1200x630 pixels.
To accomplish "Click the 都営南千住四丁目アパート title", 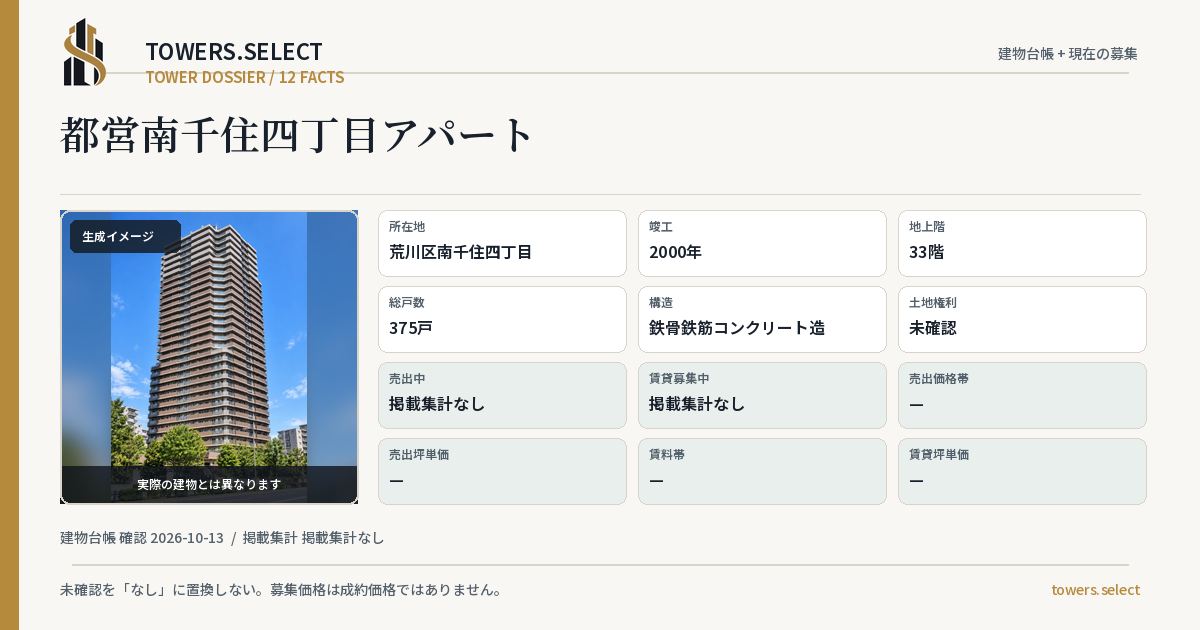I will coord(298,135).
